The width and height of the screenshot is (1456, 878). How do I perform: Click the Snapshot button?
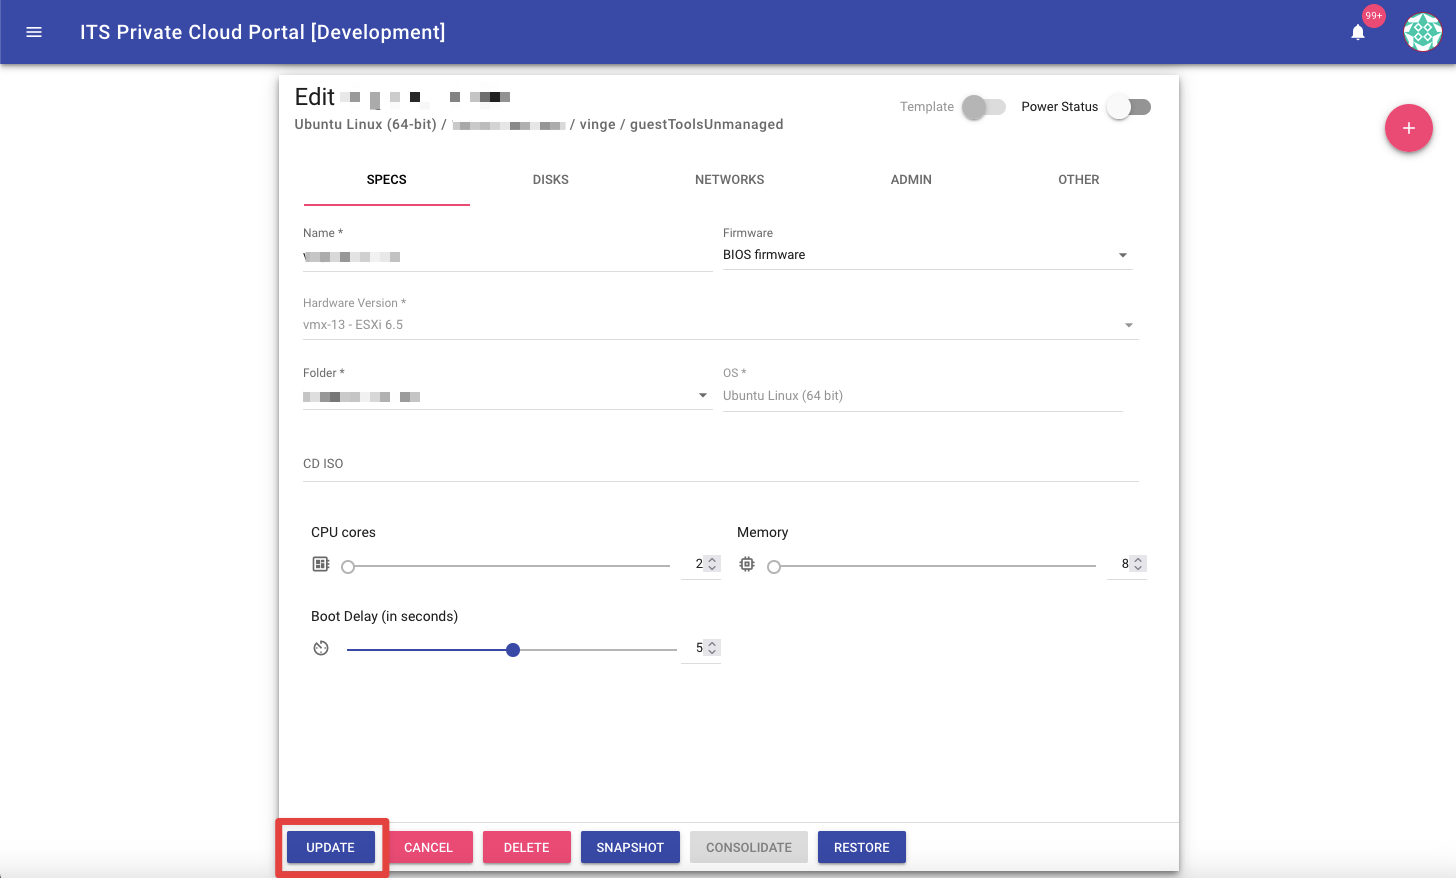point(630,847)
